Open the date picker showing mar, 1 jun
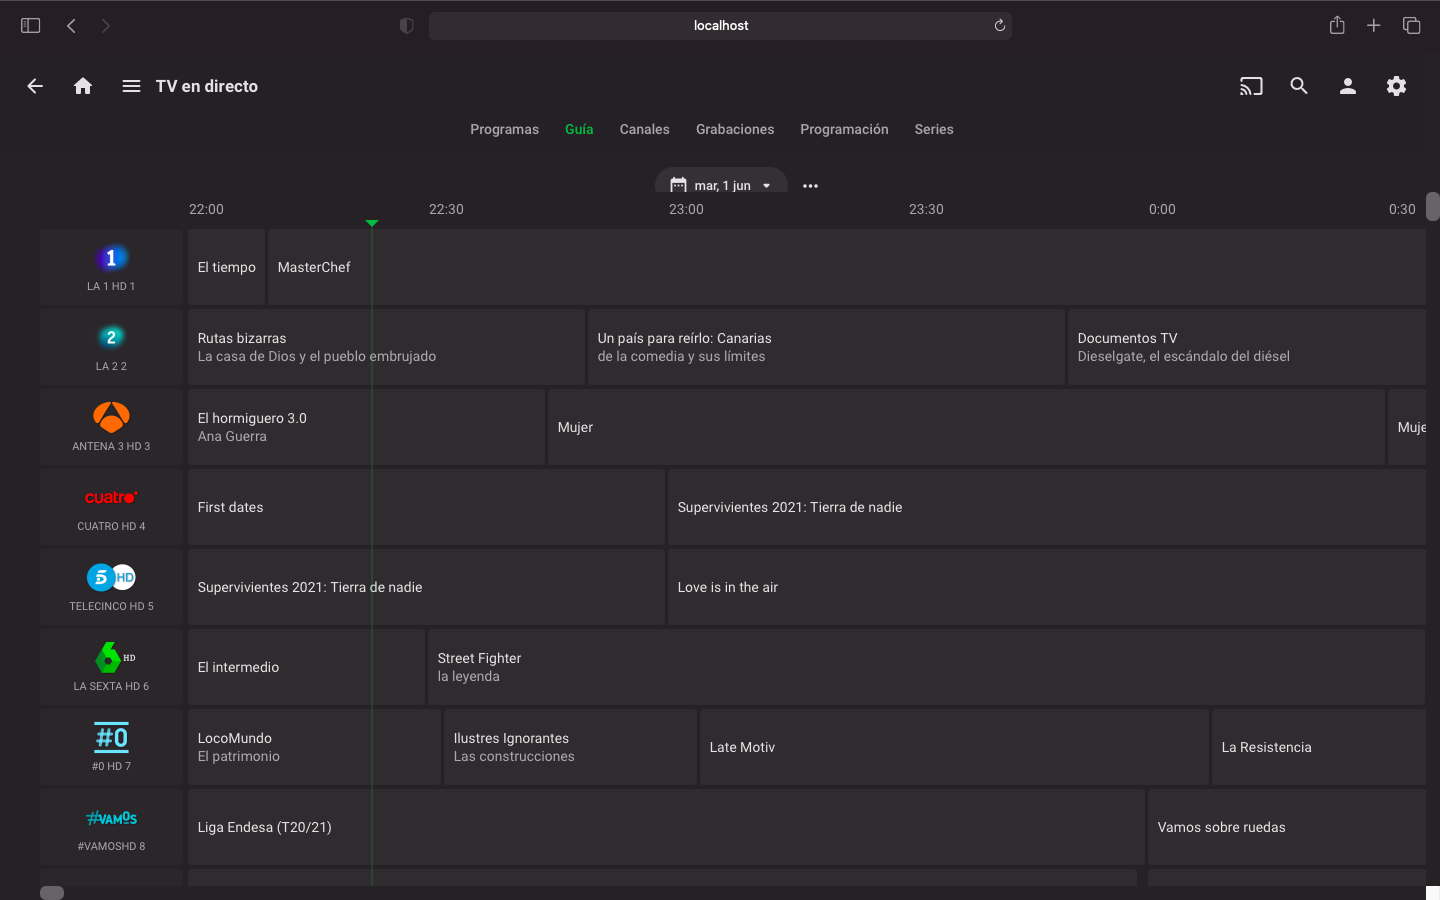This screenshot has height=900, width=1440. 721,185
